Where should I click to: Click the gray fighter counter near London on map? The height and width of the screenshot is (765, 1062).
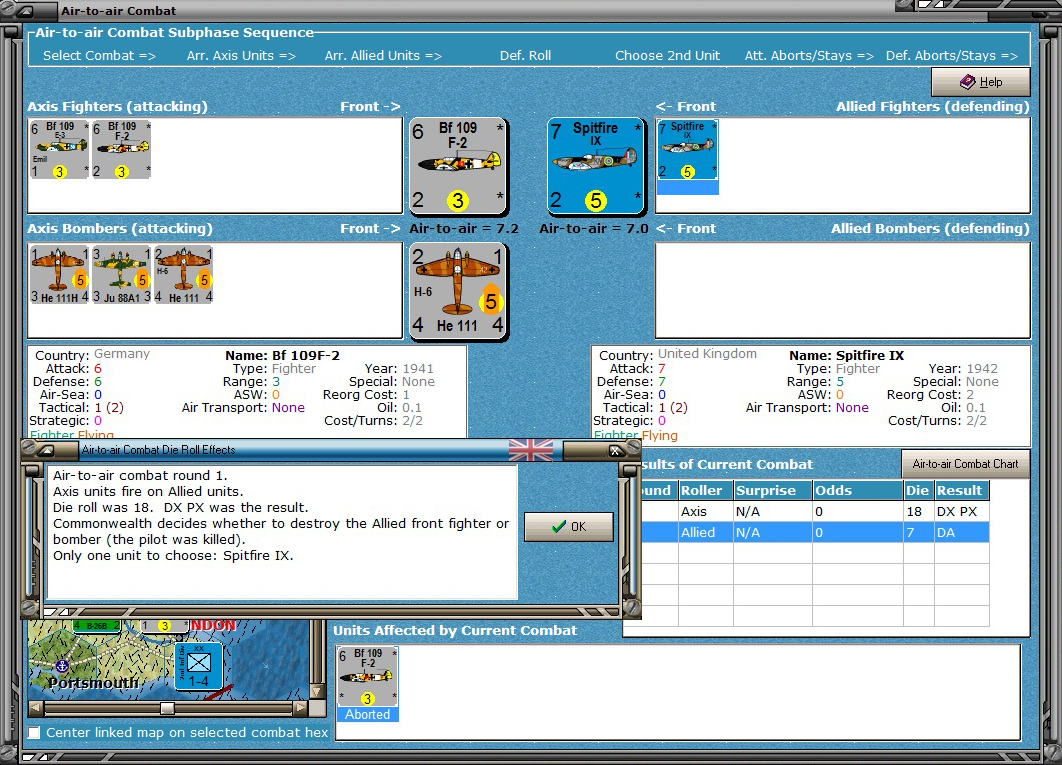point(165,625)
